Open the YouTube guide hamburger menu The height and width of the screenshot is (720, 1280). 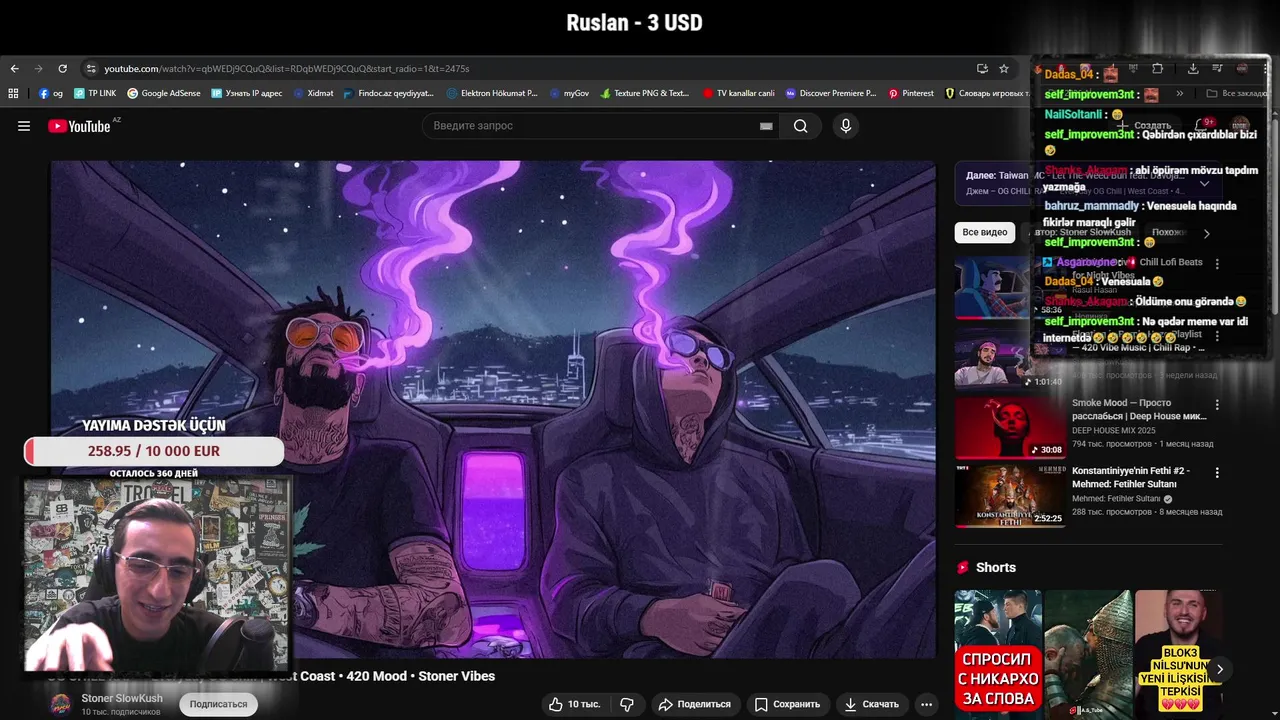coord(24,126)
